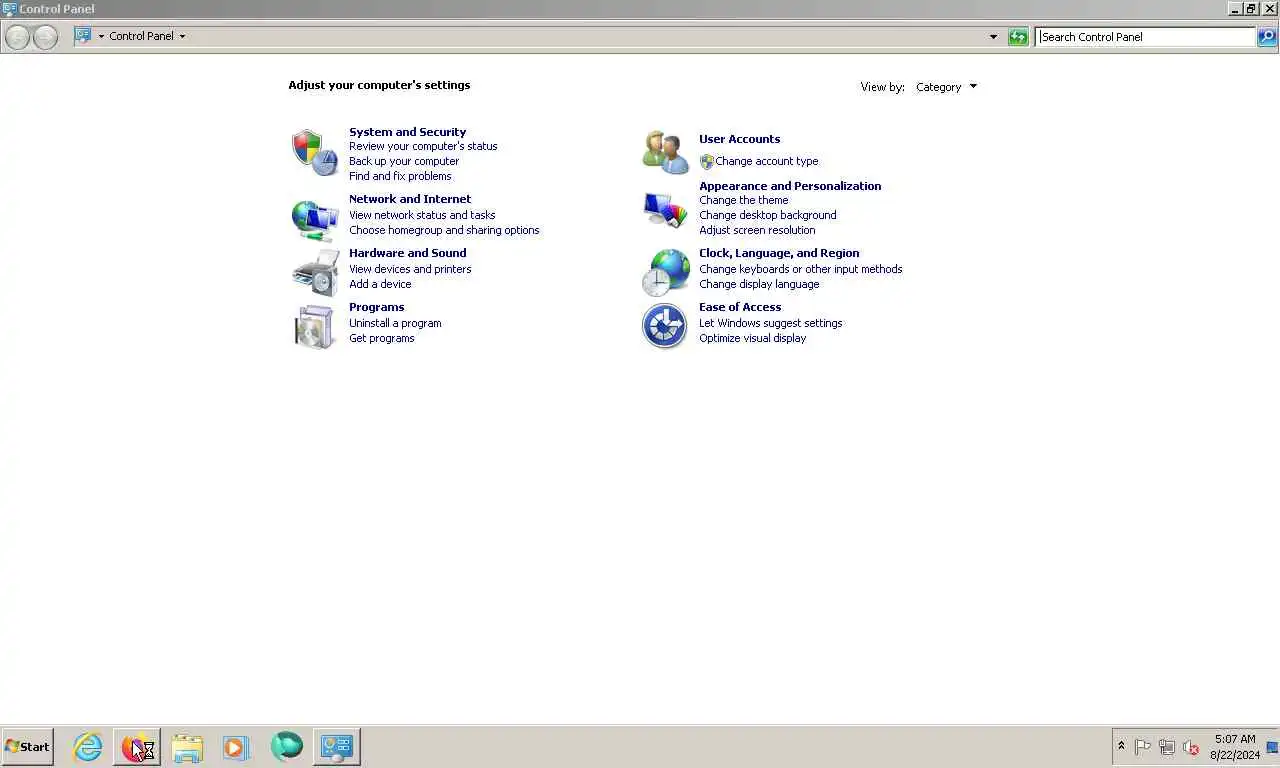Click the Show desktop button at the taskbar end
The height and width of the screenshot is (768, 1280).
1273,747
